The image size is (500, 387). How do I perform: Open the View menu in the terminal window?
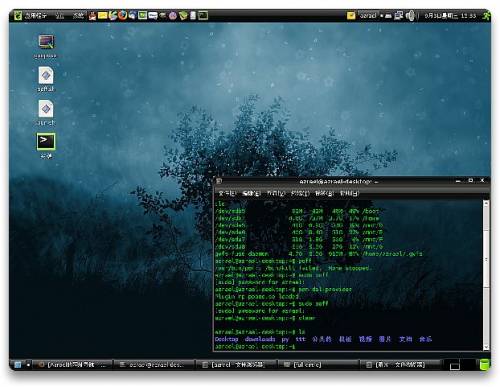click(276, 193)
